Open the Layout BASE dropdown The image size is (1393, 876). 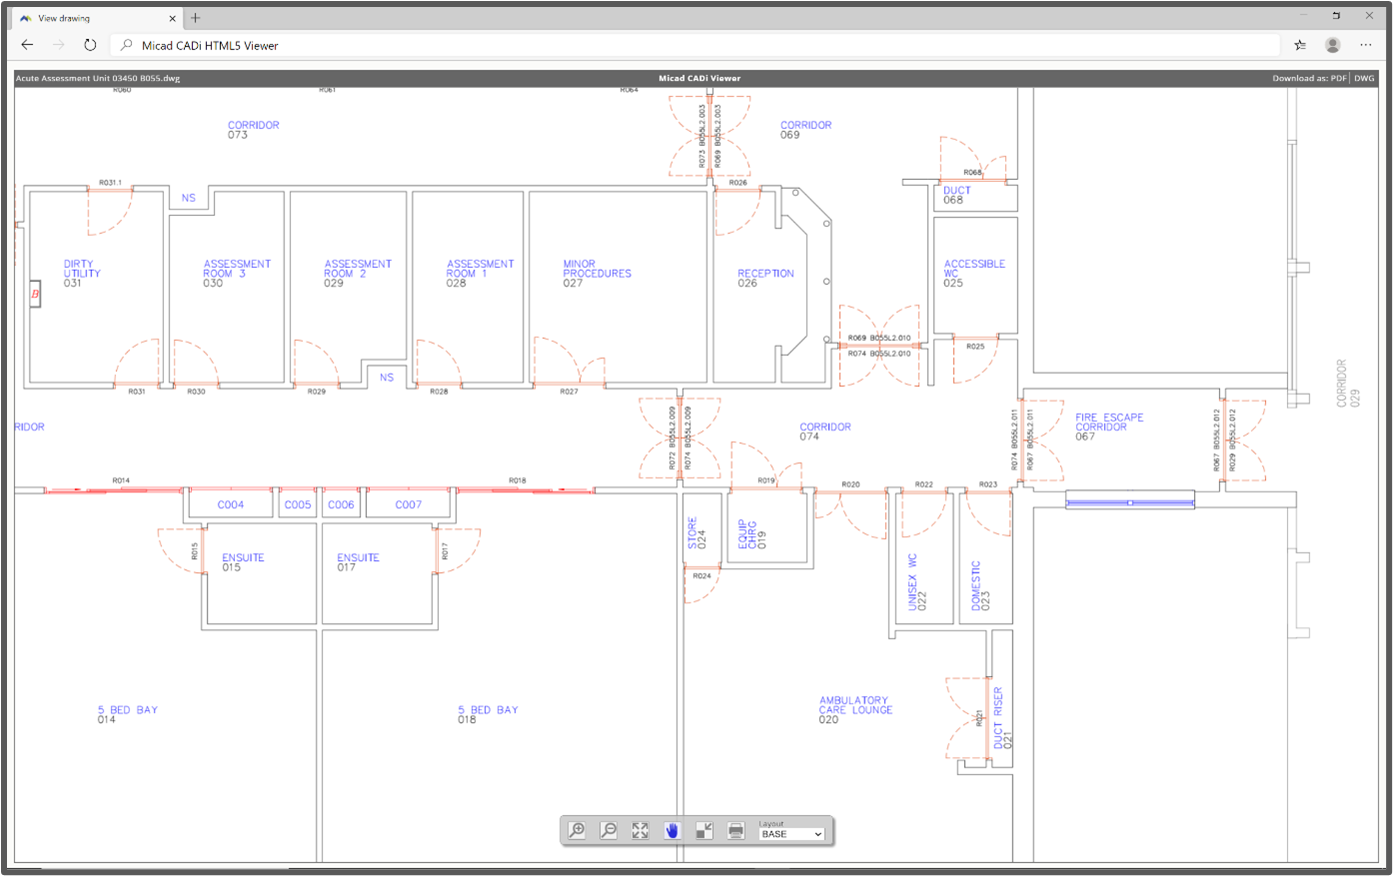pyautogui.click(x=790, y=833)
